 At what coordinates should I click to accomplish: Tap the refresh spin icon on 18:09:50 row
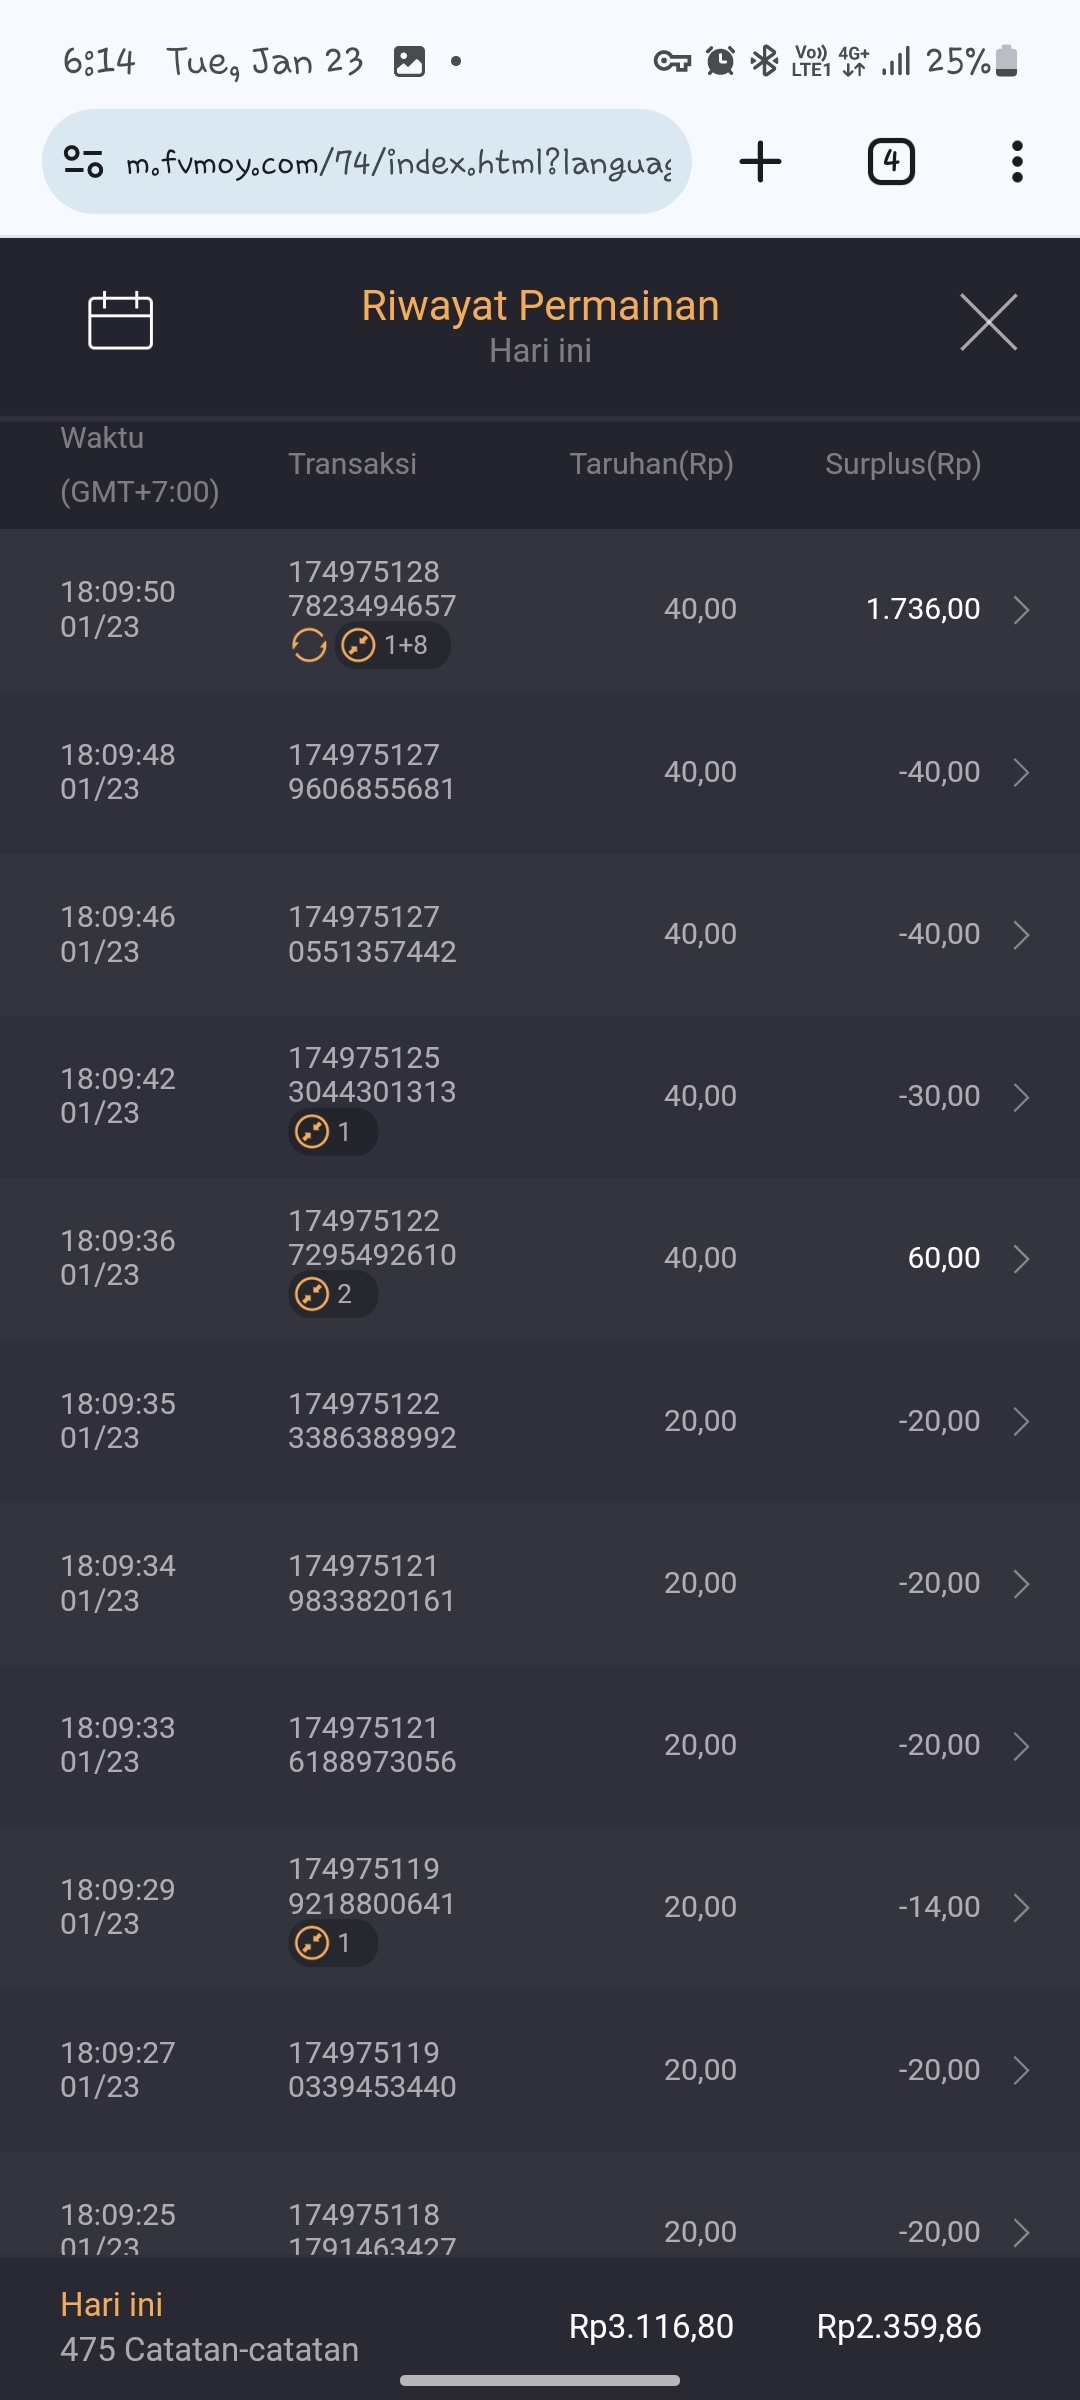309,646
